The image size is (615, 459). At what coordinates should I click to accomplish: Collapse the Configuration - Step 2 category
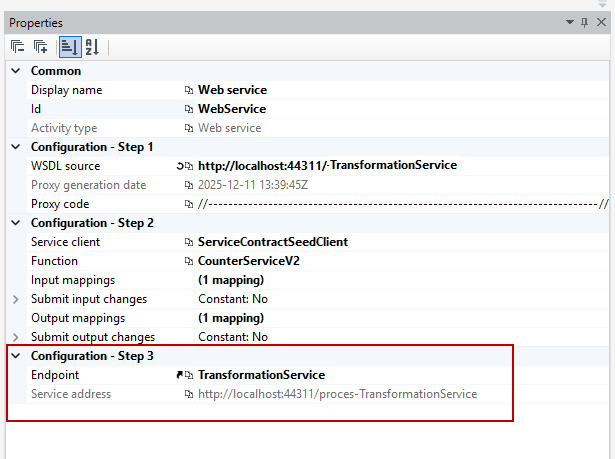click(x=16, y=223)
